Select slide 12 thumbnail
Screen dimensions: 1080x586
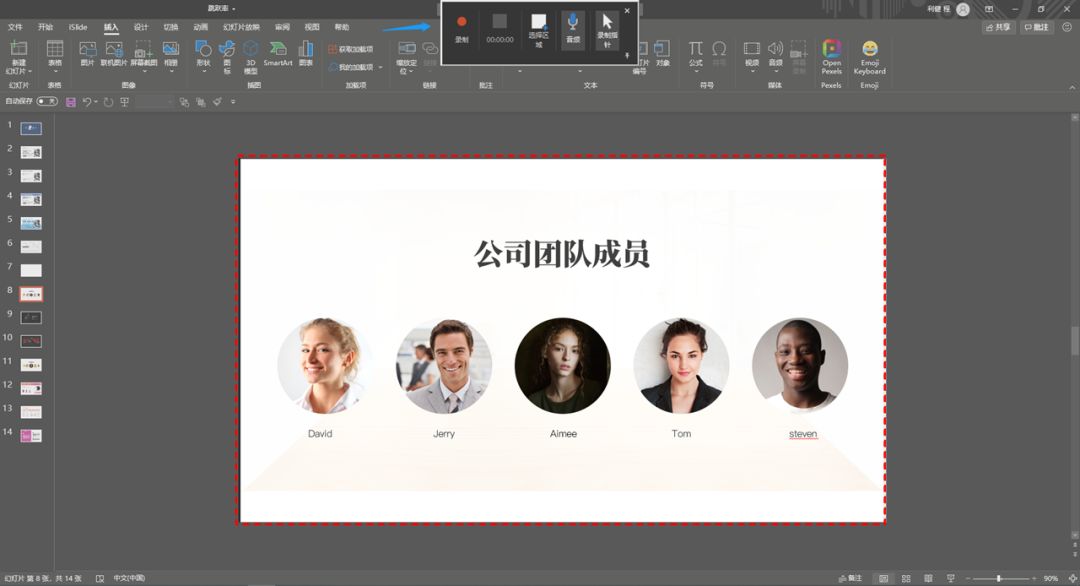click(x=31, y=388)
